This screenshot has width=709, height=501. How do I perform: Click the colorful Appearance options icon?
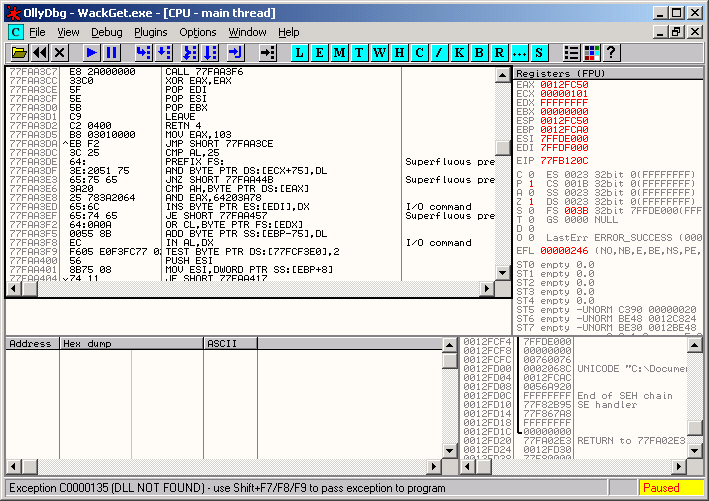click(592, 52)
